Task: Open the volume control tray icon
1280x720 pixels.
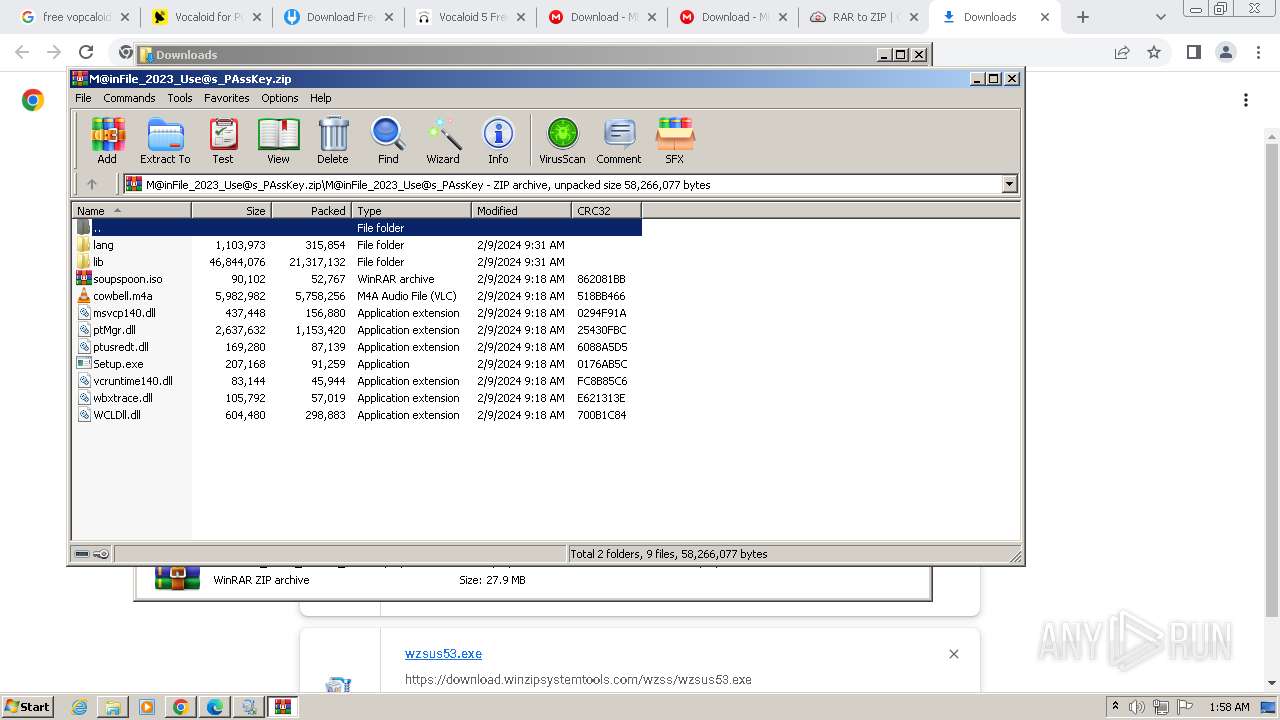Action: coord(1137,707)
